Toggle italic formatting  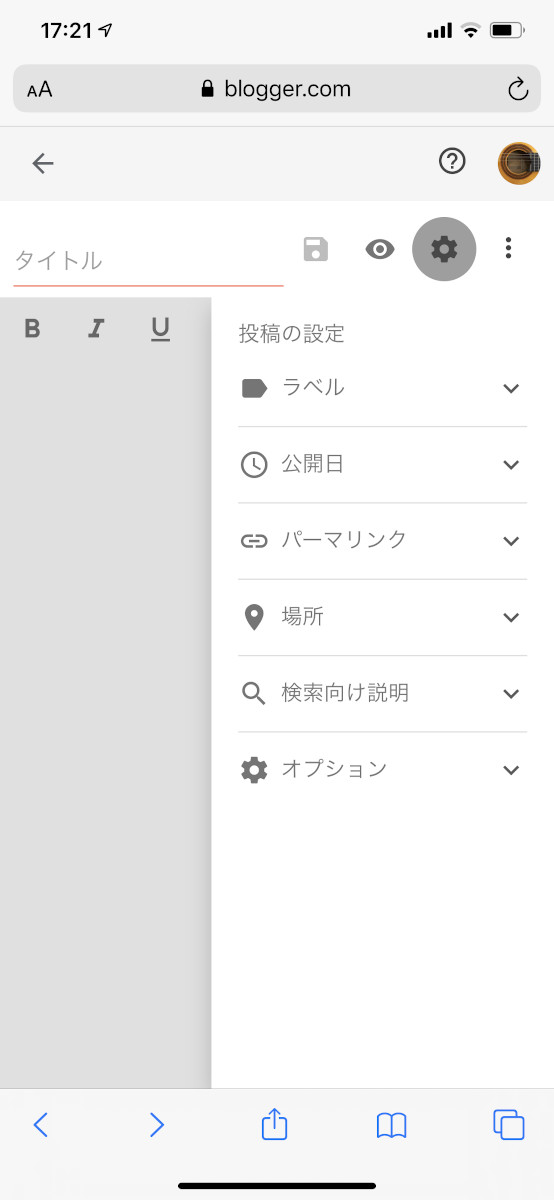(x=96, y=328)
